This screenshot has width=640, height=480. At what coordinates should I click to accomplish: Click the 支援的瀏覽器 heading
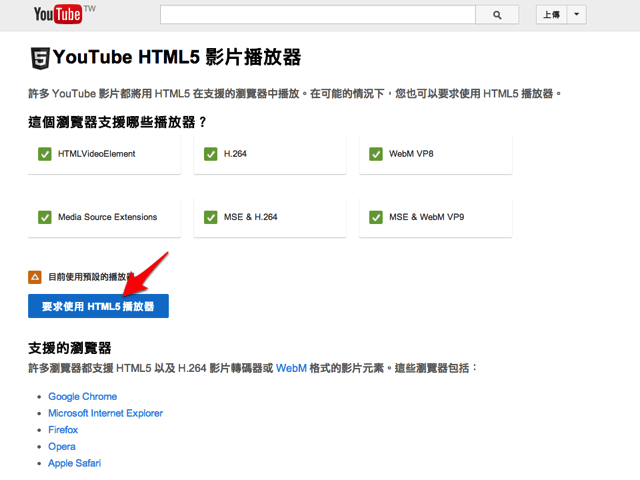click(x=70, y=348)
